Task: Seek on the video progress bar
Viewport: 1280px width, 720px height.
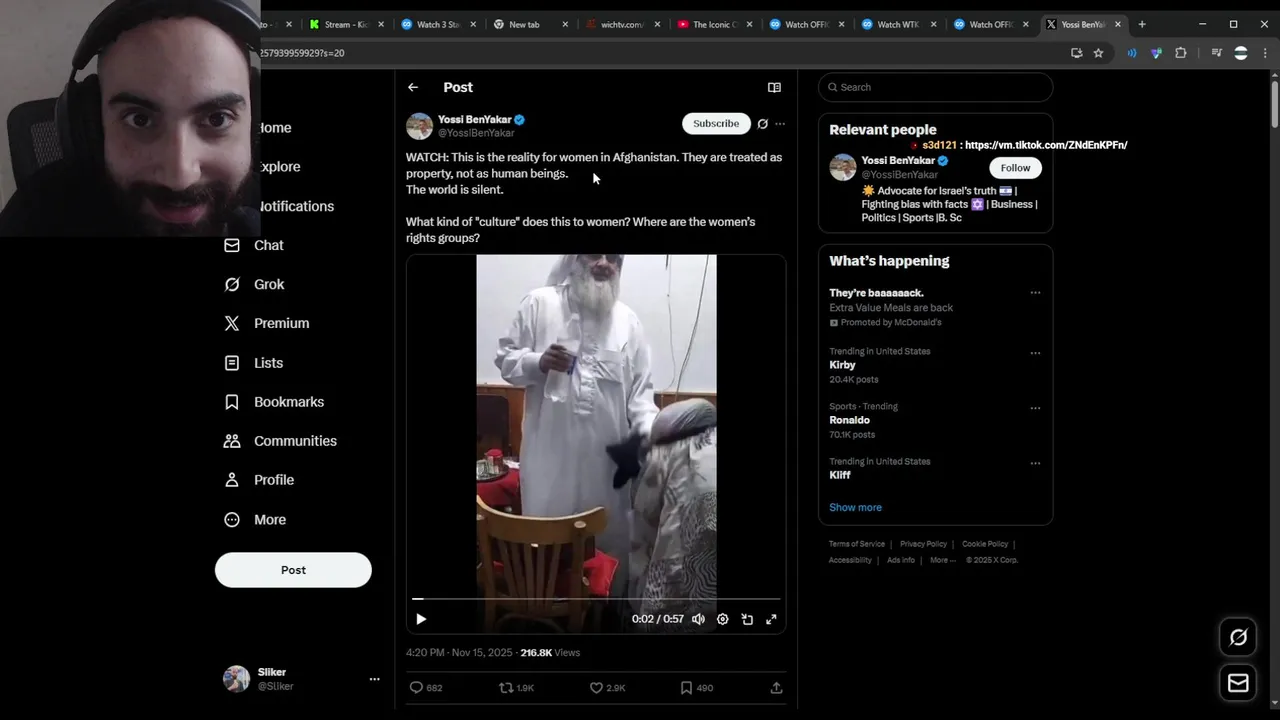Action: [596, 599]
